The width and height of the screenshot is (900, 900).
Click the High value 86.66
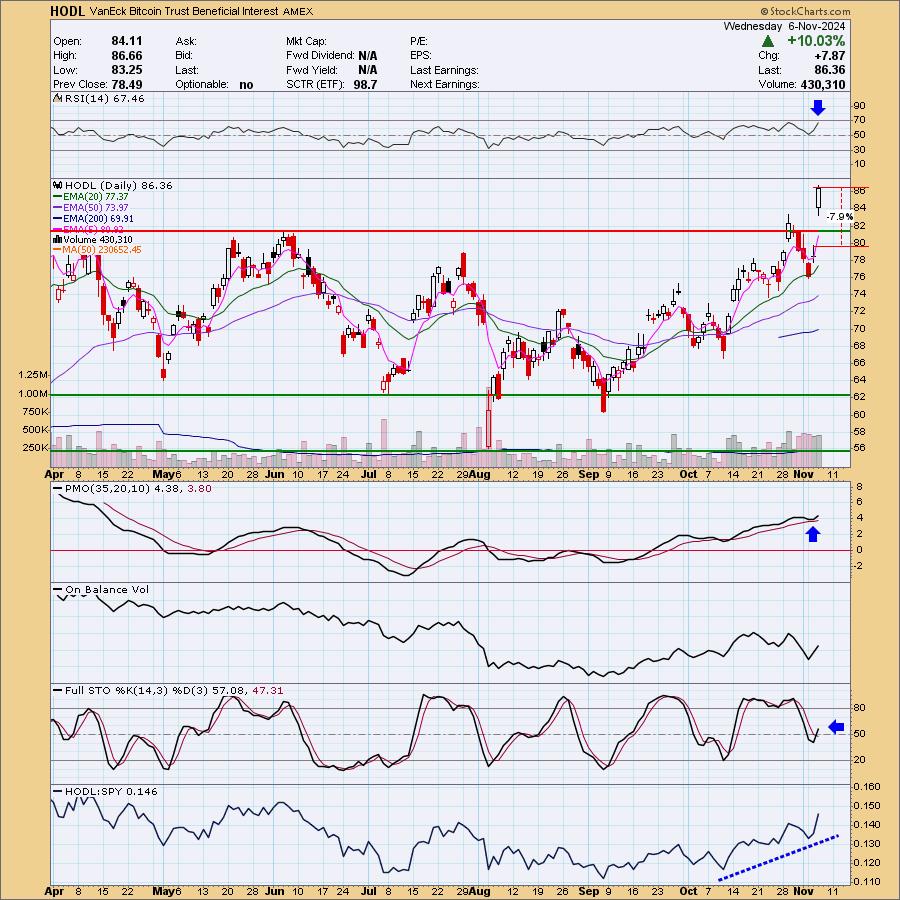[127, 56]
